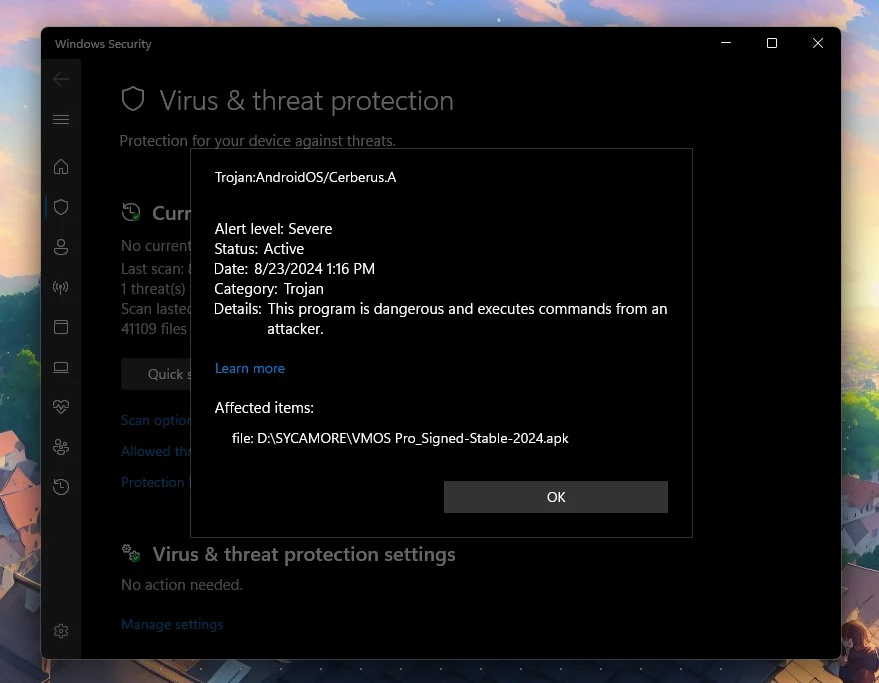Open Device performance & health heart icon

tap(61, 407)
